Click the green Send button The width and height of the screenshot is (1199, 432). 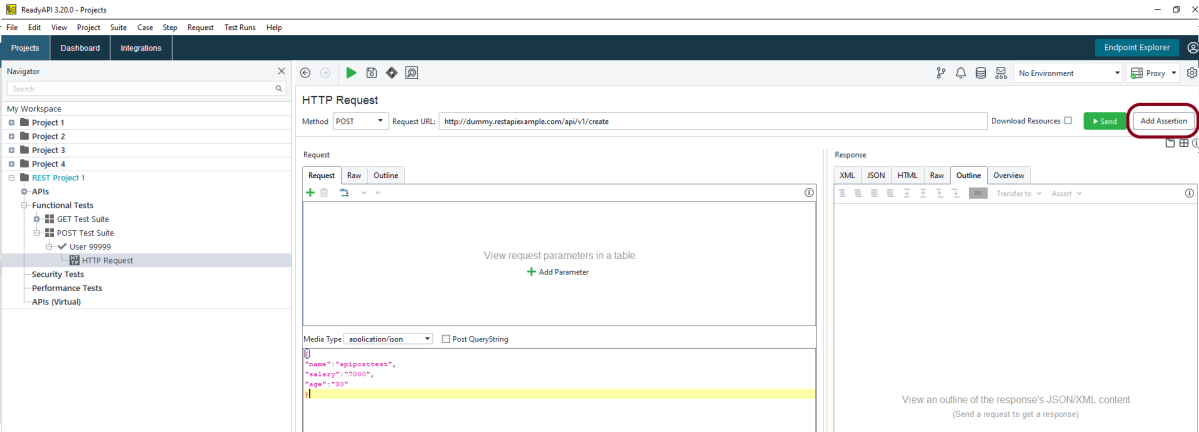coord(1104,121)
